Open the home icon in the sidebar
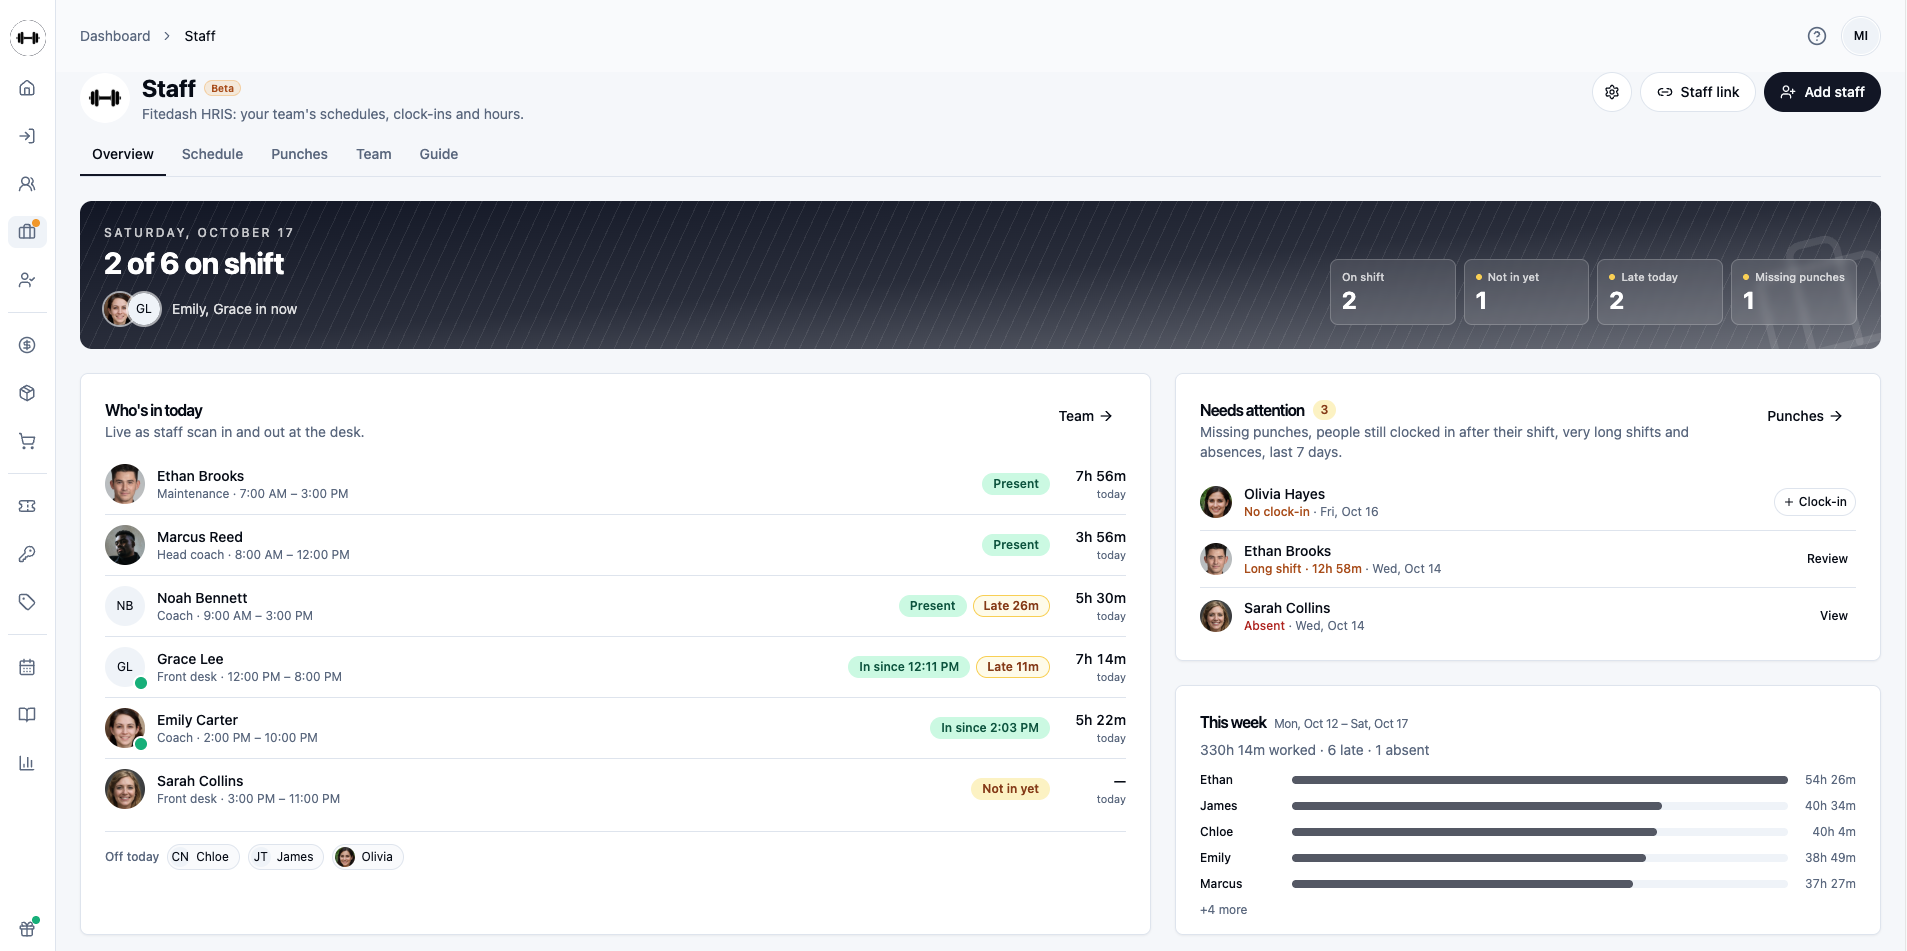The width and height of the screenshot is (1907, 951). tap(27, 88)
